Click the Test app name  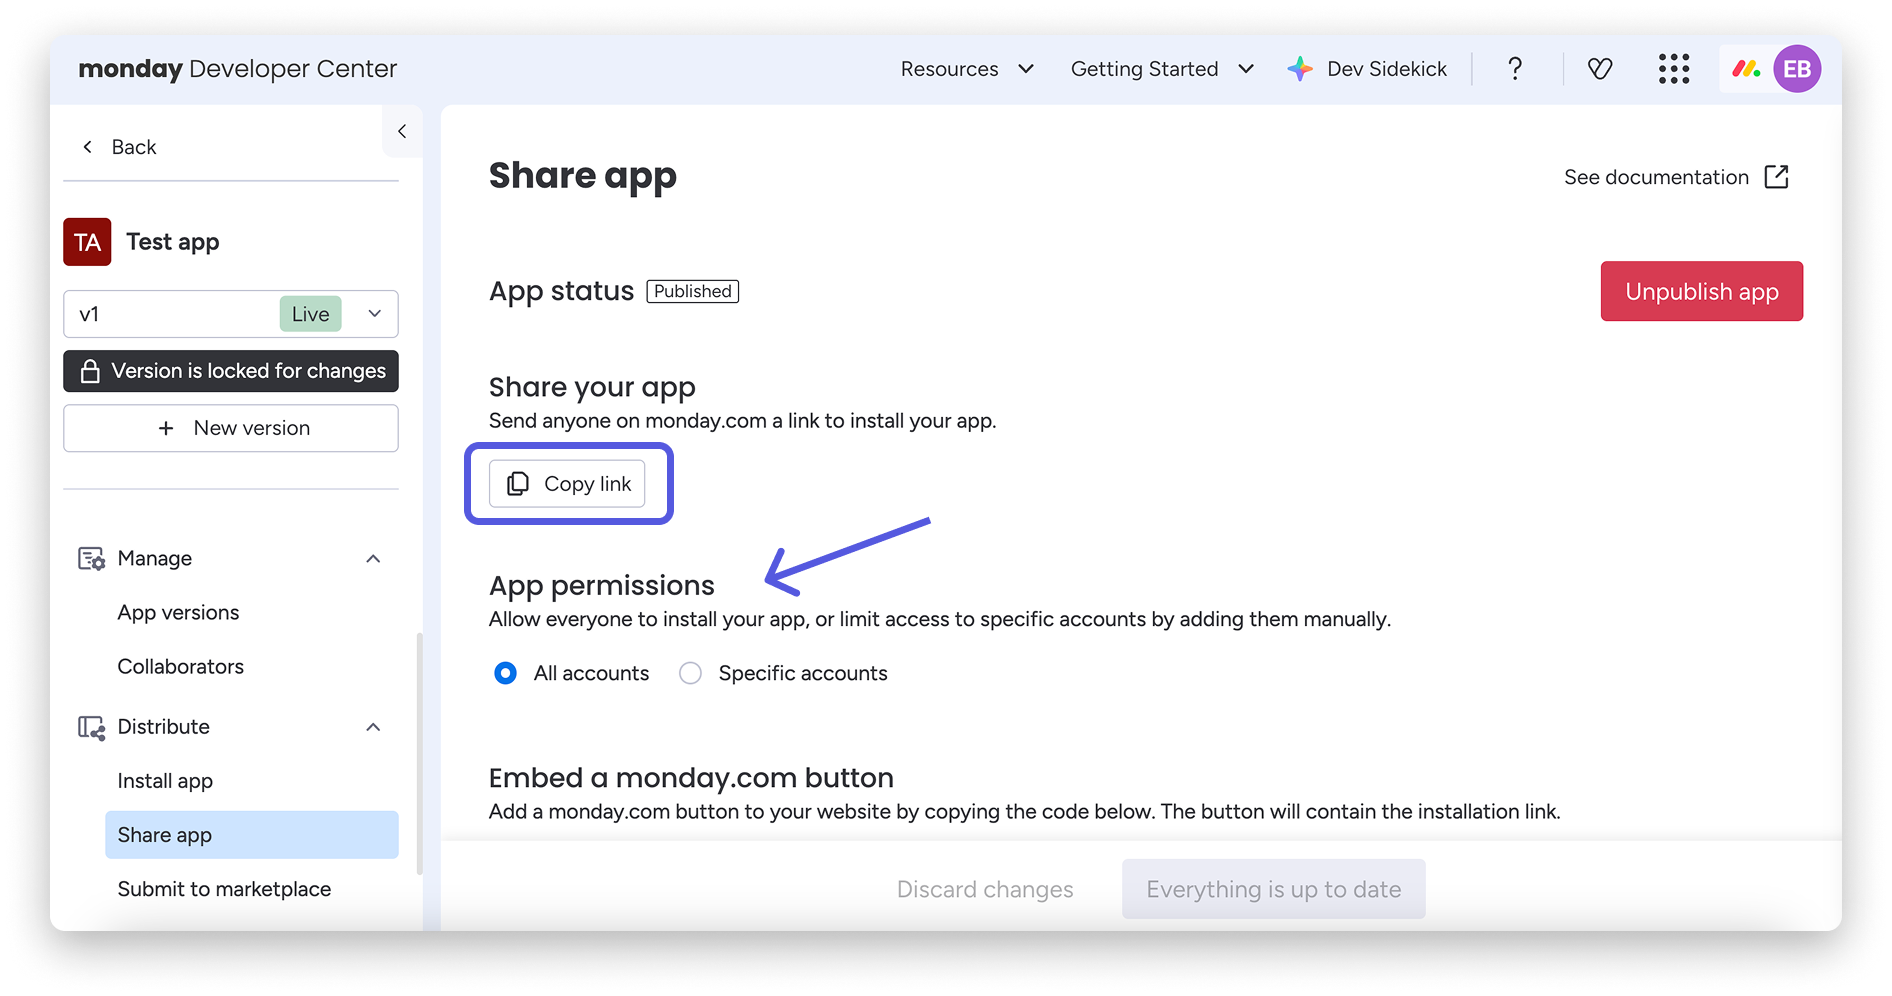pyautogui.click(x=173, y=242)
